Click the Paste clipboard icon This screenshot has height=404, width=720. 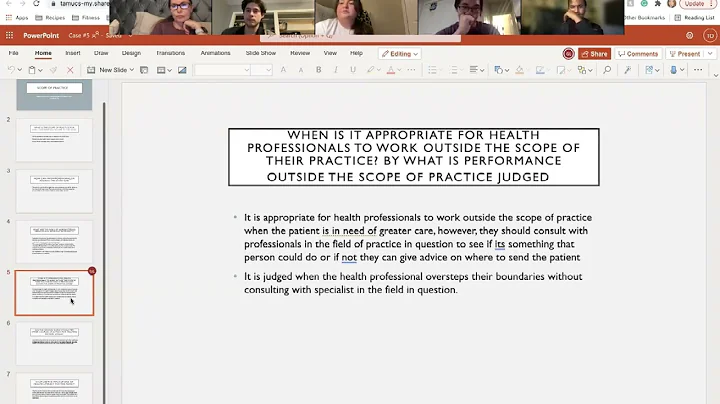32,70
